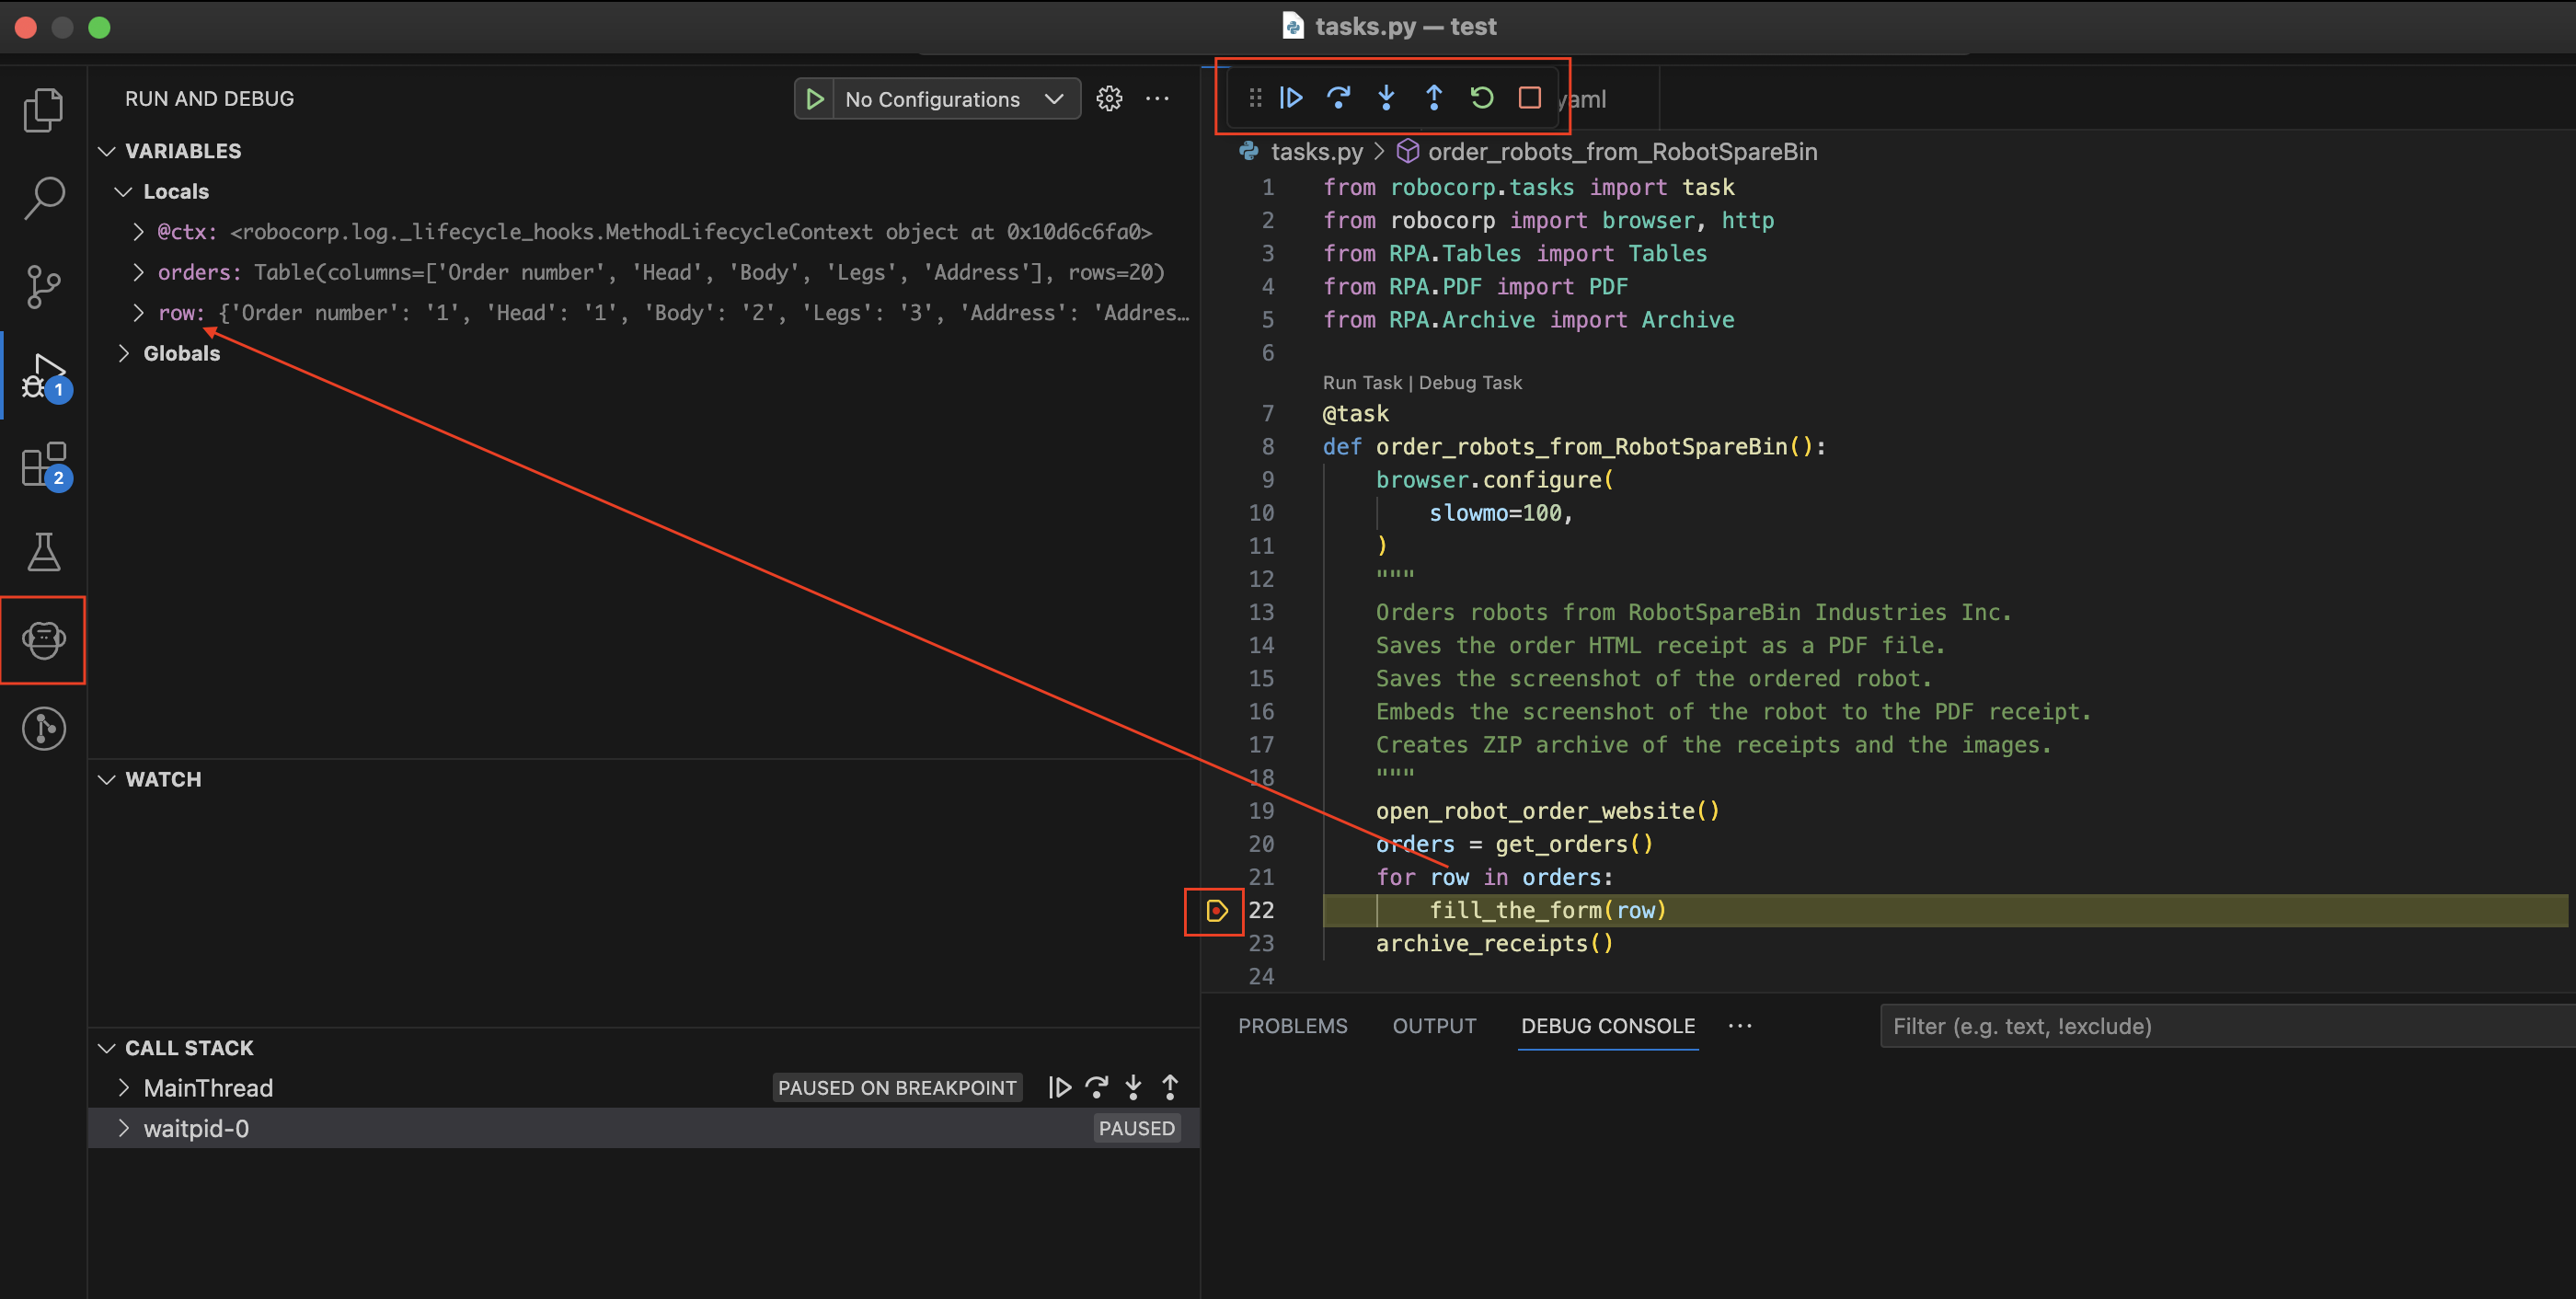Viewport: 2576px width, 1299px height.
Task: Open the Testing flask icon
Action: coord(43,552)
